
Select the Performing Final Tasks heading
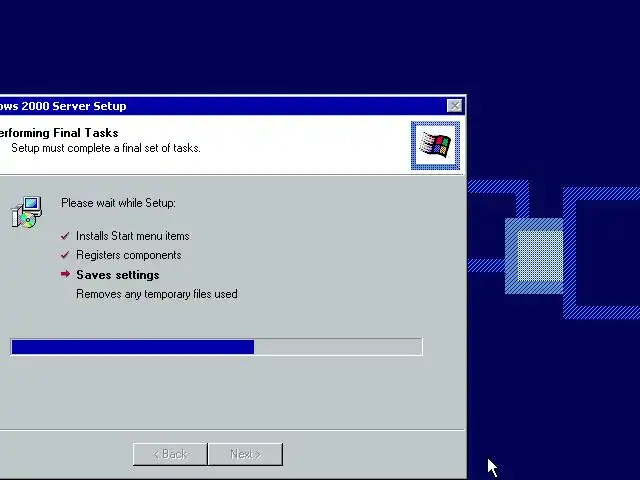tap(59, 133)
